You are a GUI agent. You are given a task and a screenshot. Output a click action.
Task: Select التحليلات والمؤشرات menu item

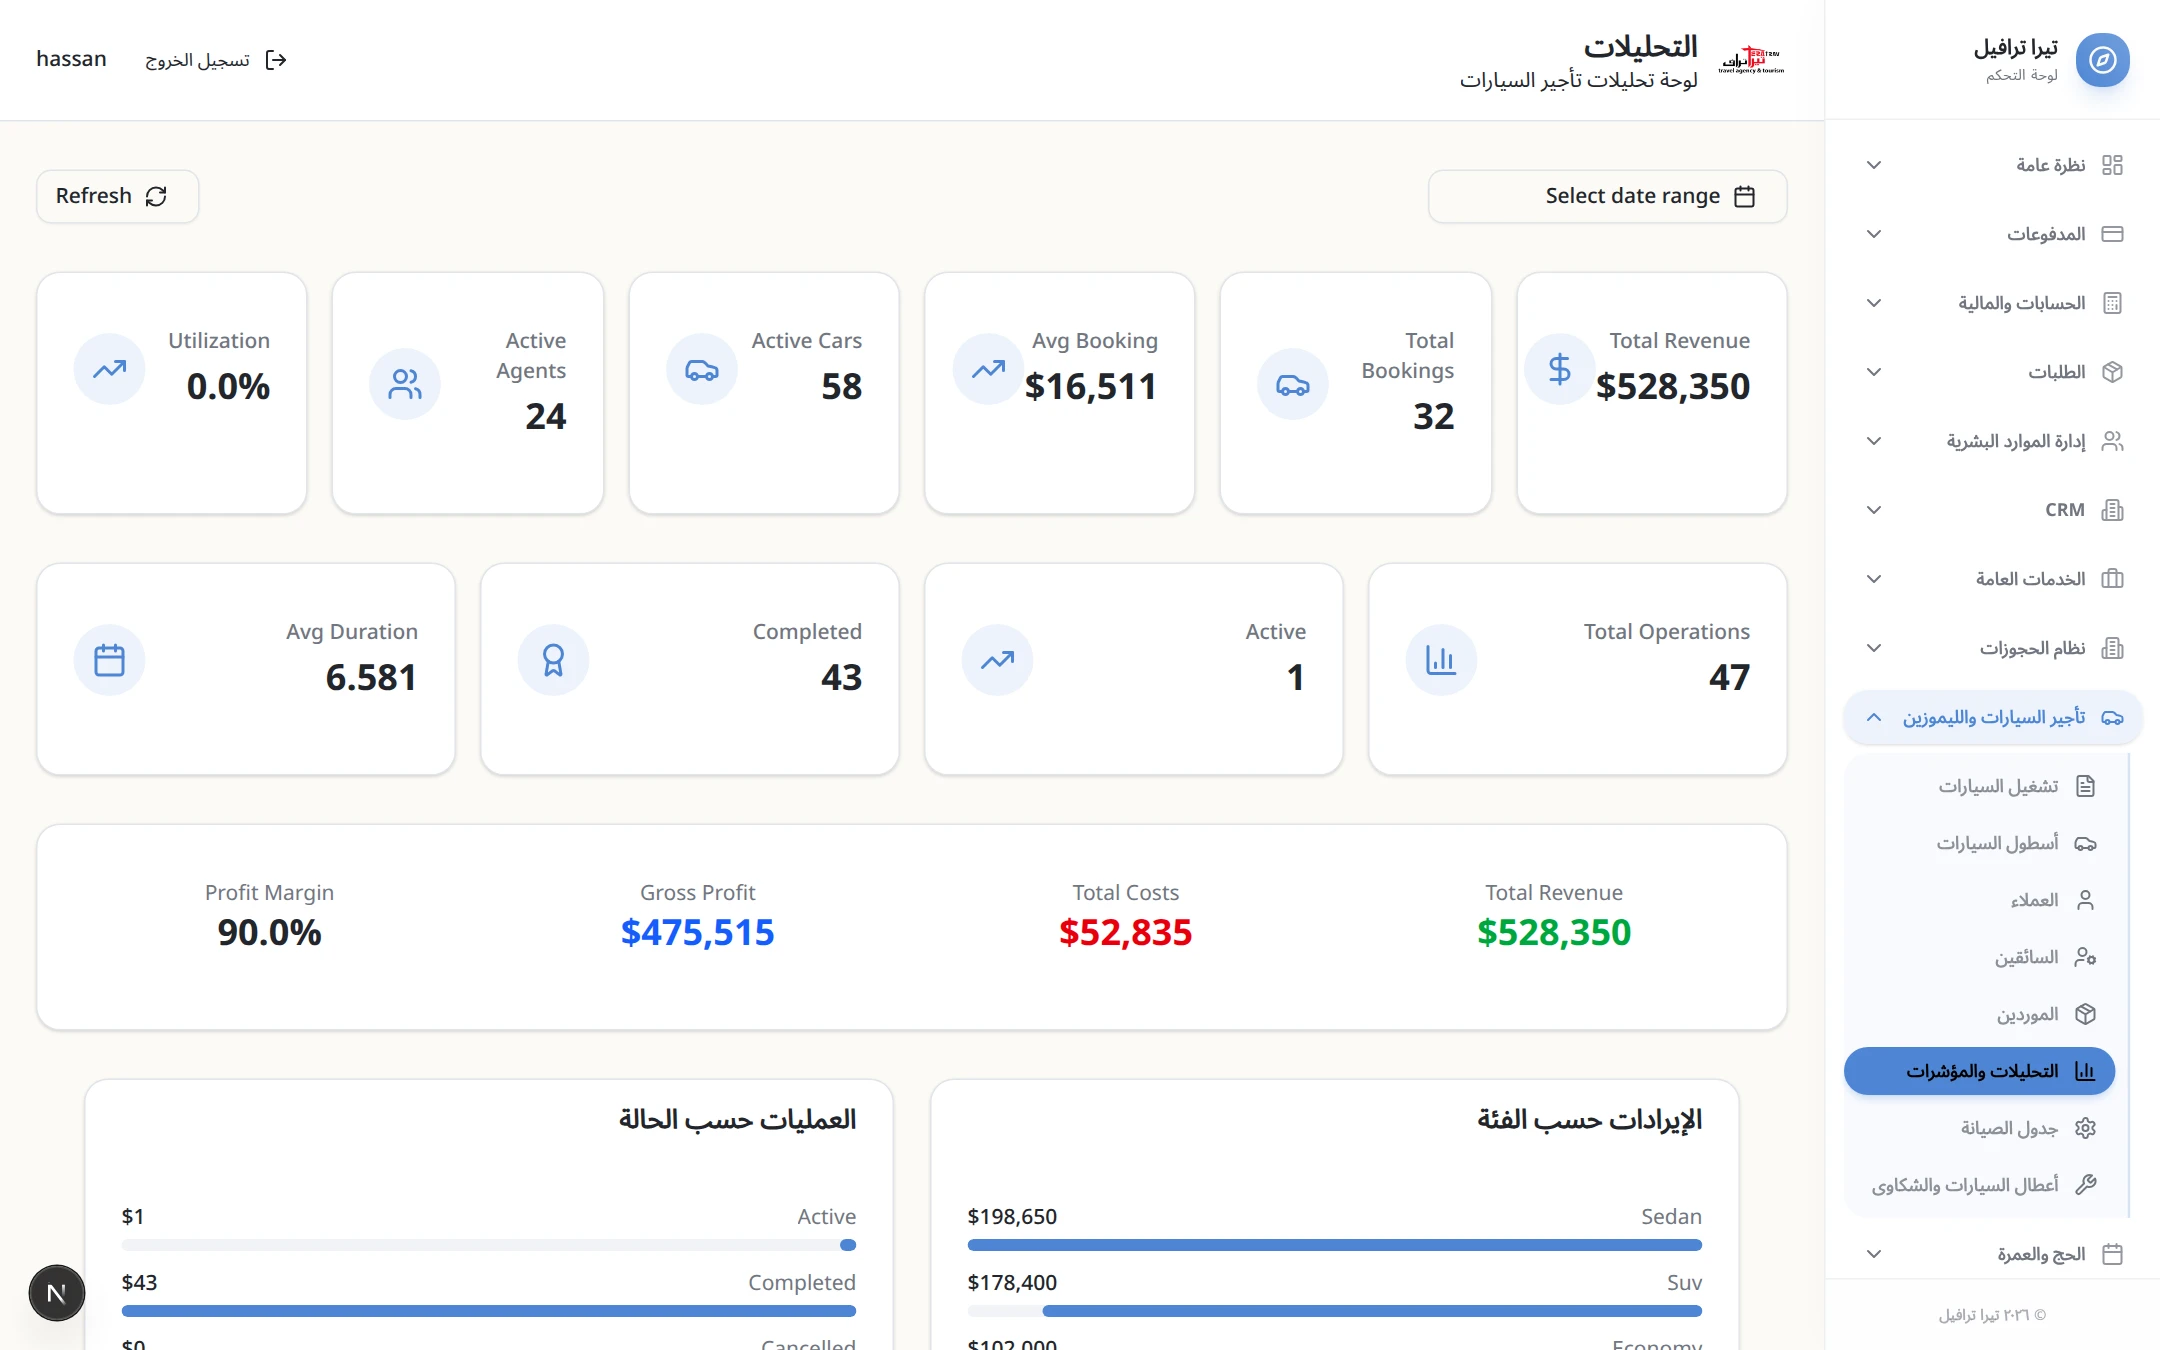[x=1980, y=1071]
